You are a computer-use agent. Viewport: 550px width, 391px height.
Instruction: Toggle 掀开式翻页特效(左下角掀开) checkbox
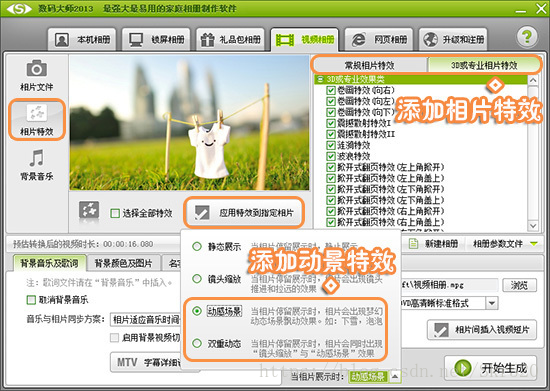pyautogui.click(x=330, y=189)
